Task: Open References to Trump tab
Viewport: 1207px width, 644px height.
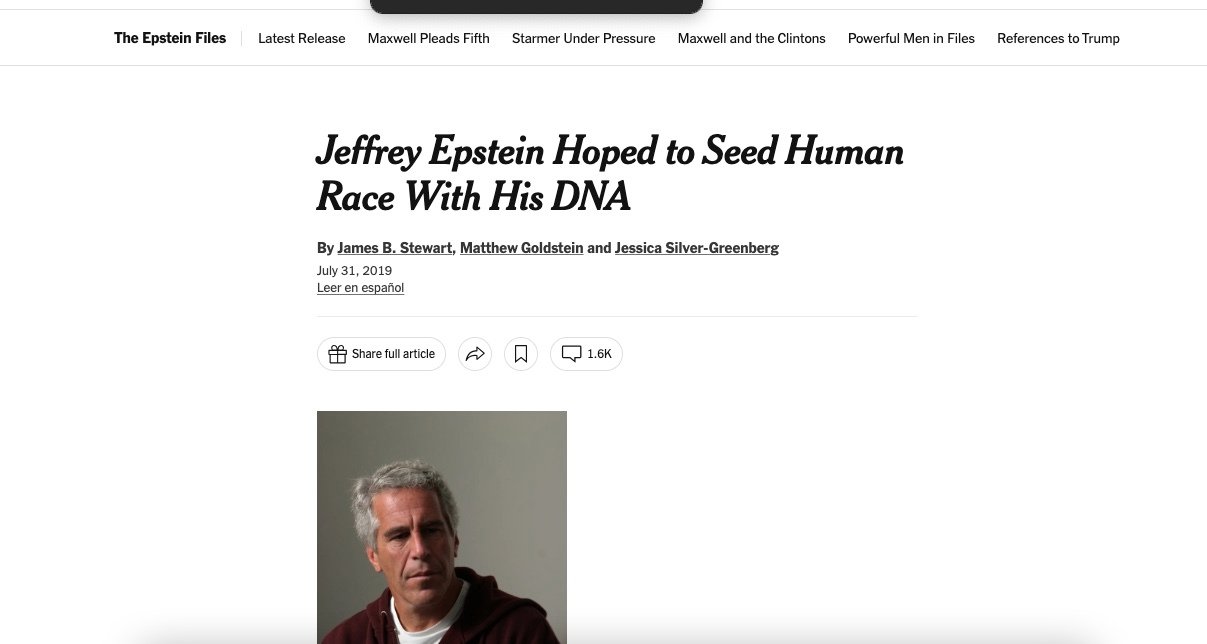Action: (1058, 38)
